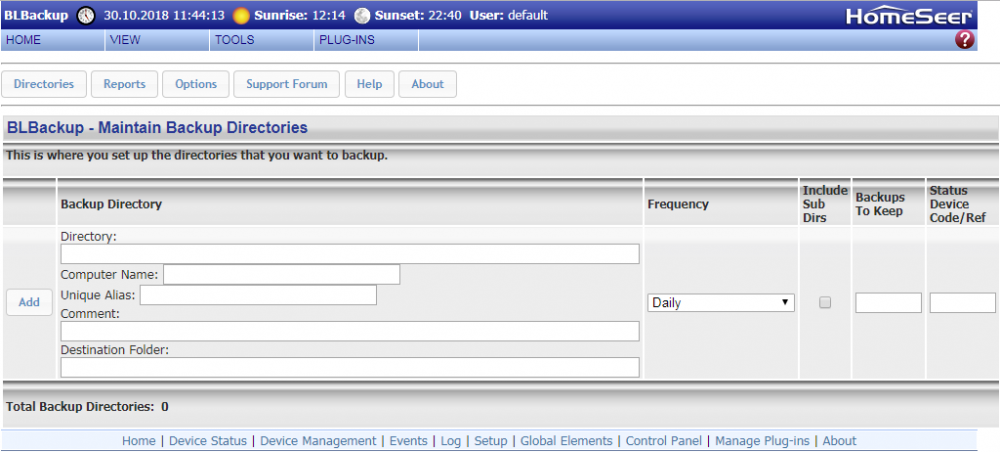1000x452 pixels.
Task: Focus the Computer Name text field
Action: pyautogui.click(x=281, y=274)
